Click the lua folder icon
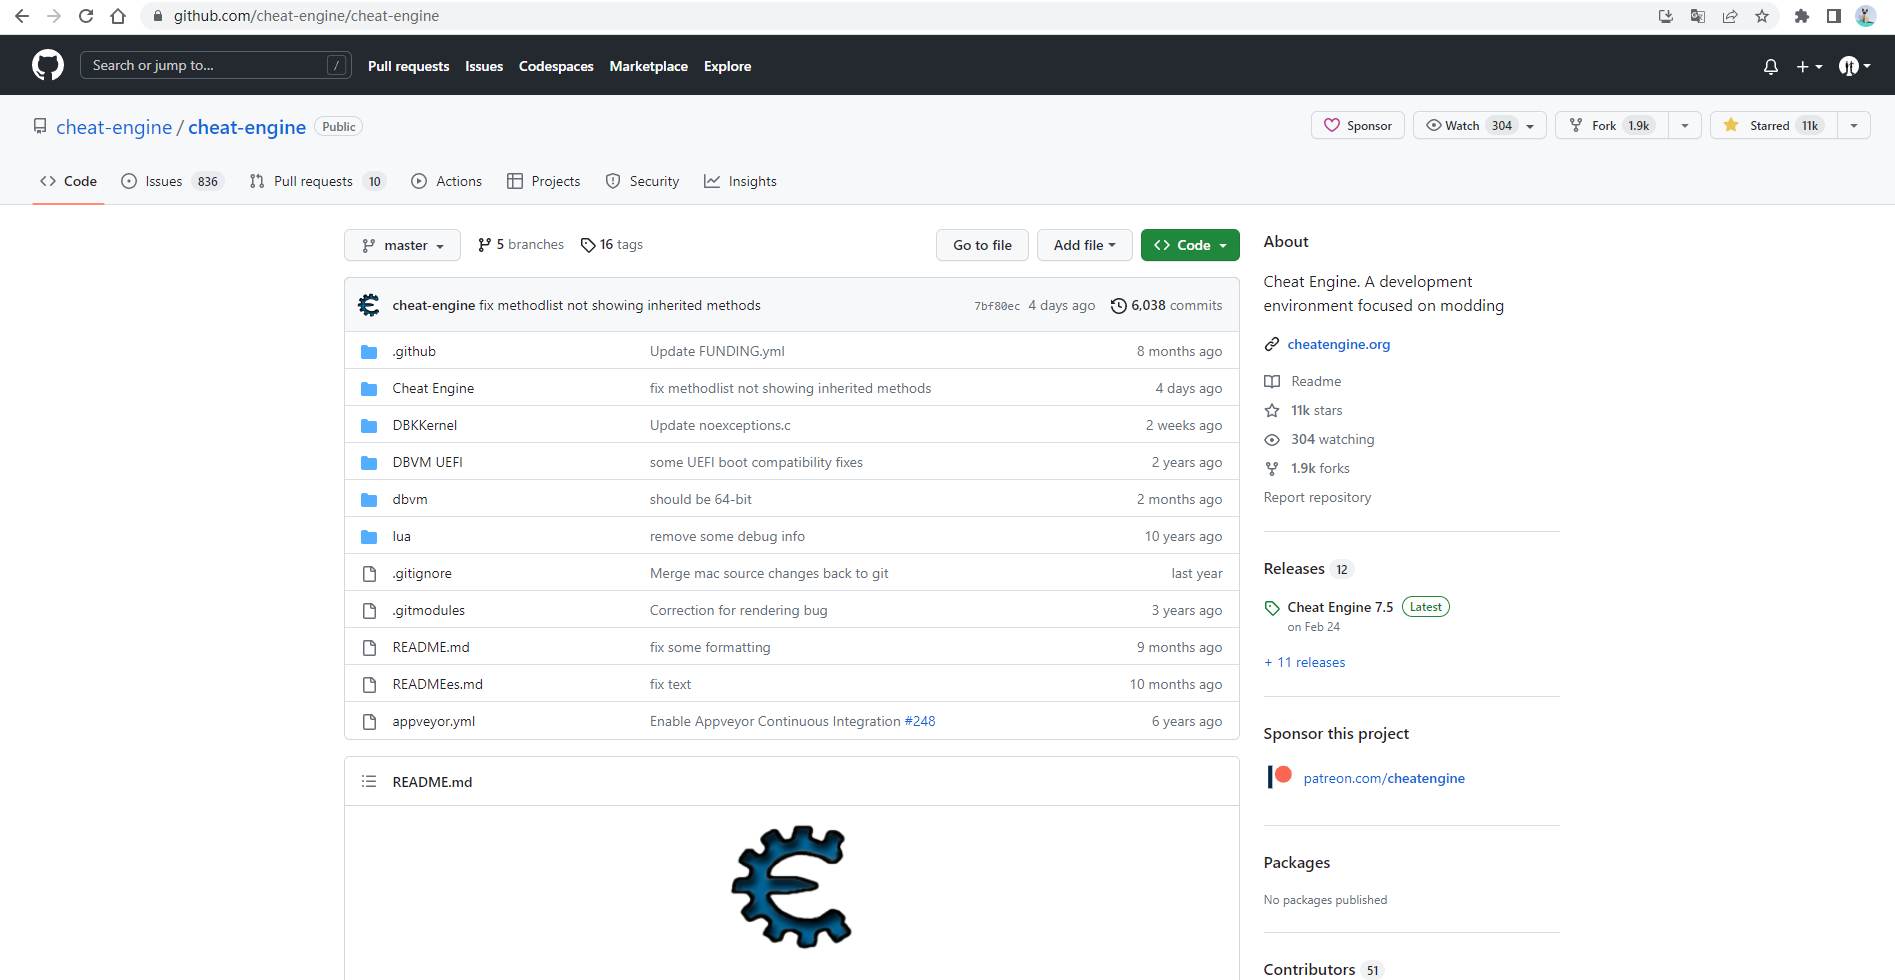The height and width of the screenshot is (980, 1895). 369,537
